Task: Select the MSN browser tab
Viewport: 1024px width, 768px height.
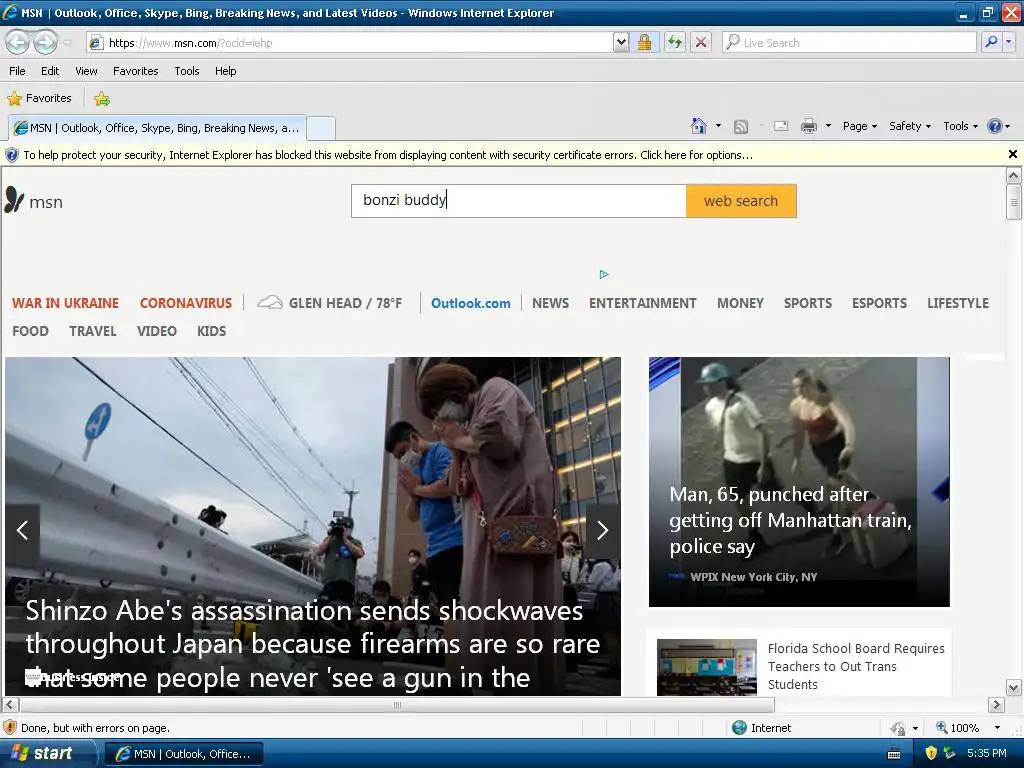Action: [157, 128]
